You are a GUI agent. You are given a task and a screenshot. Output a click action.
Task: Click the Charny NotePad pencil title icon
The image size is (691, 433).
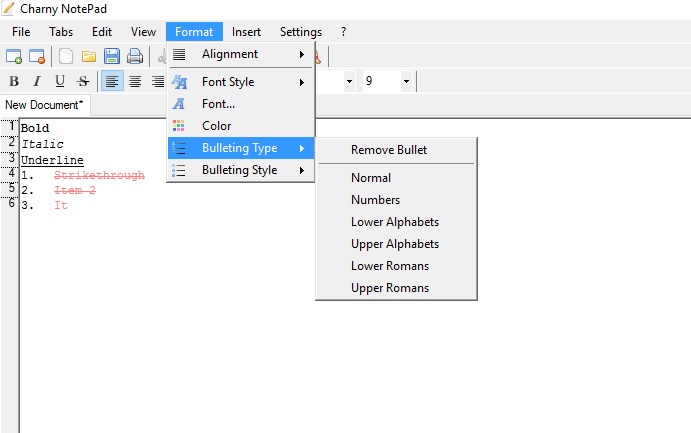pyautogui.click(x=8, y=8)
